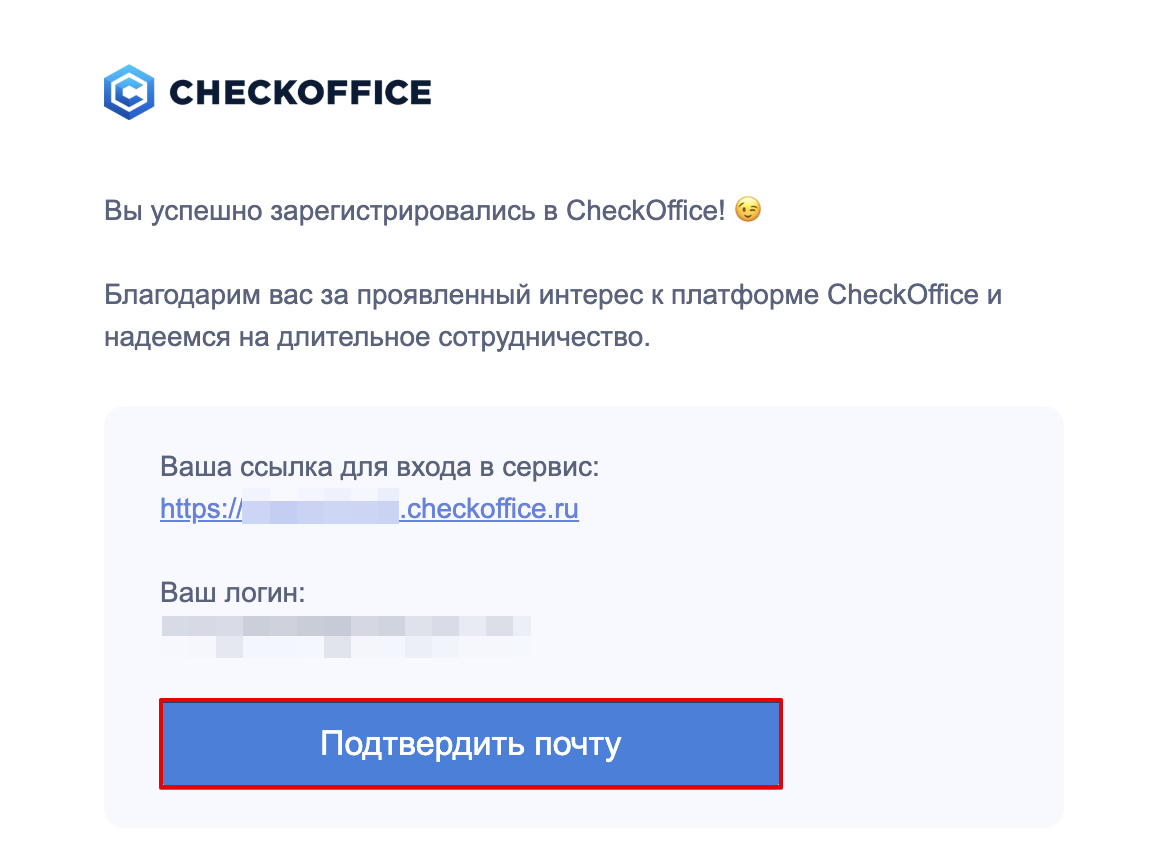The width and height of the screenshot is (1166, 852).
Task: Click the word платформе in the paragraph
Action: (x=744, y=296)
